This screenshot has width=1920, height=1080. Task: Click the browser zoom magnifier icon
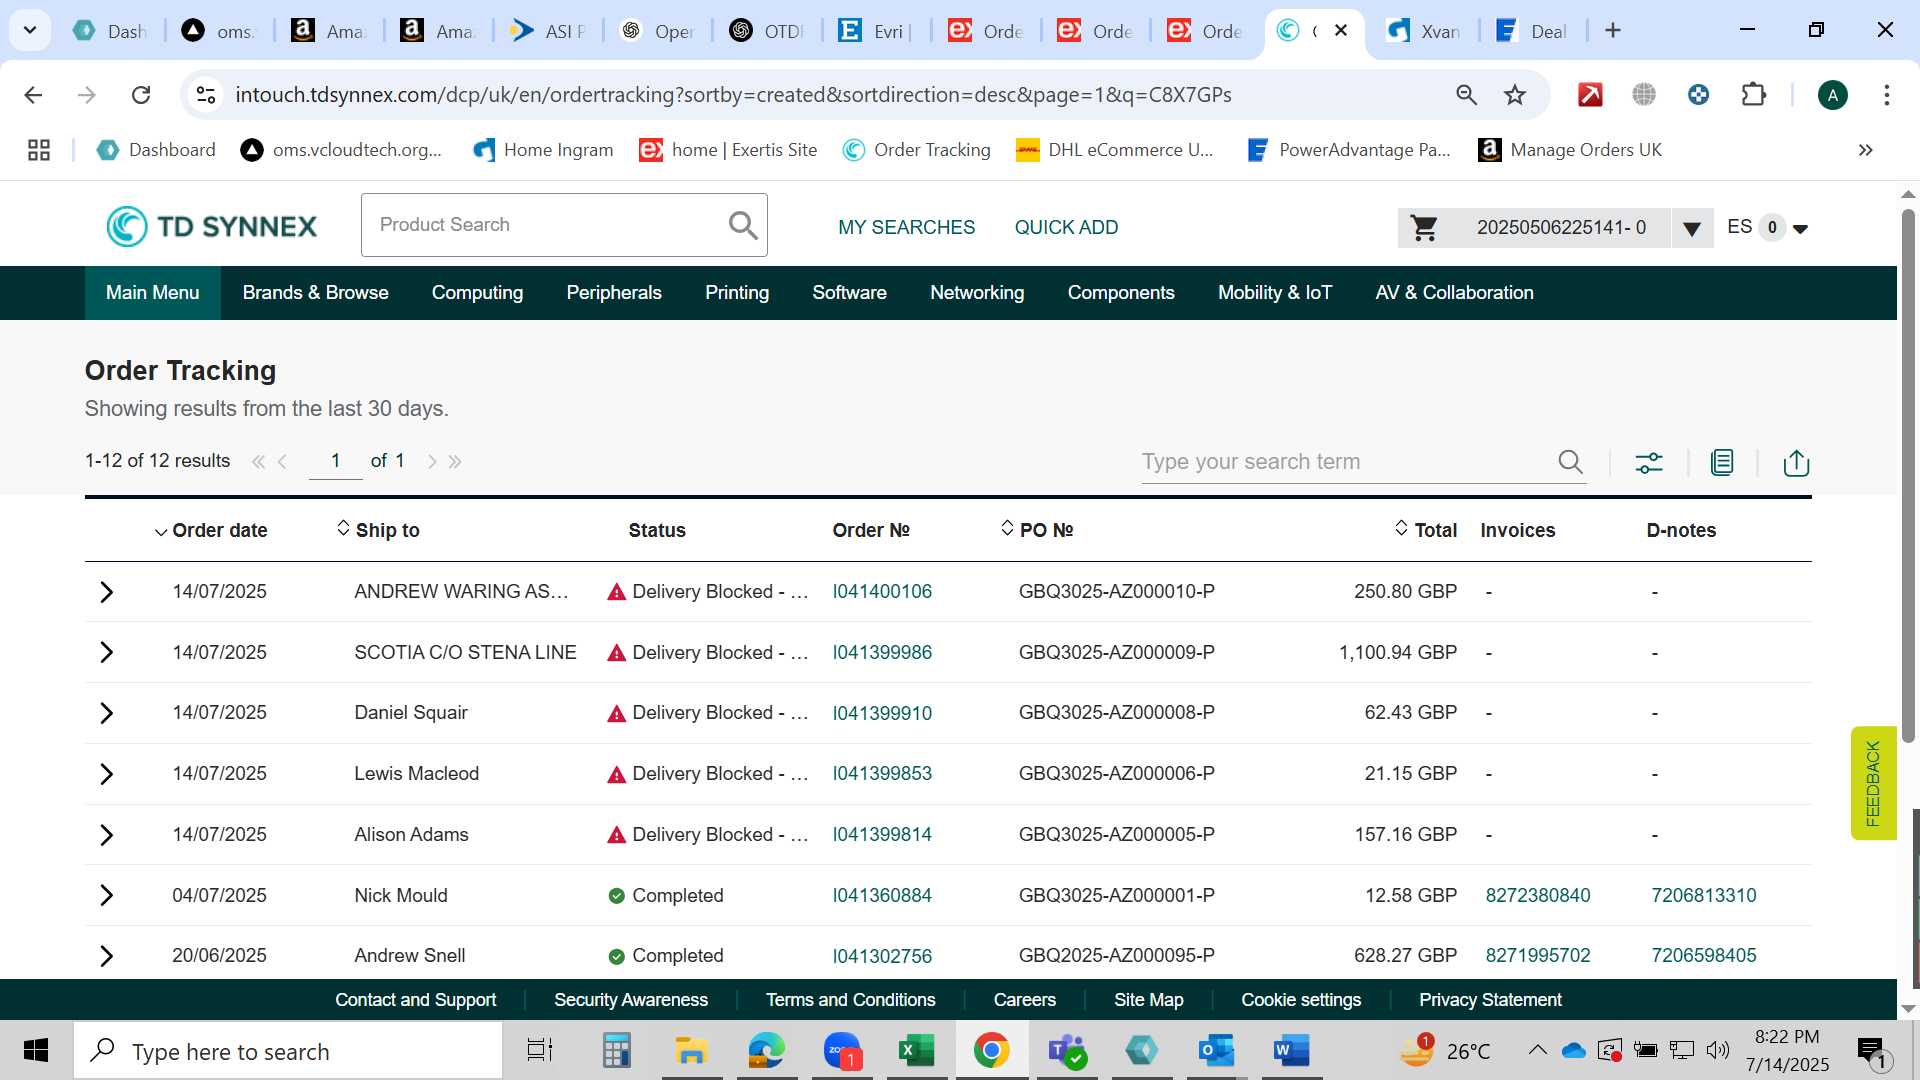click(1466, 95)
